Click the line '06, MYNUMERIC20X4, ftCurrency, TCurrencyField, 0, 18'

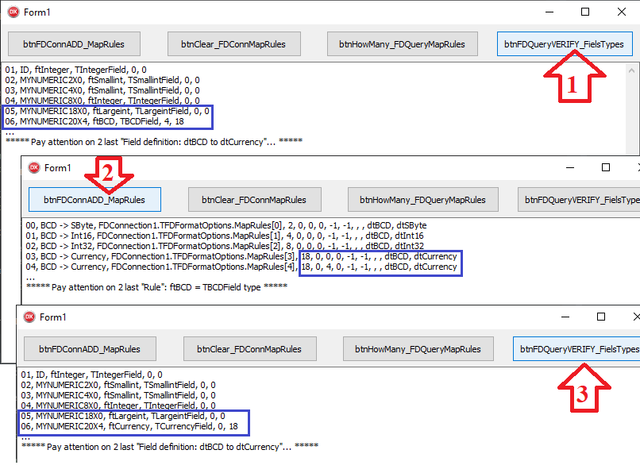tap(129, 426)
